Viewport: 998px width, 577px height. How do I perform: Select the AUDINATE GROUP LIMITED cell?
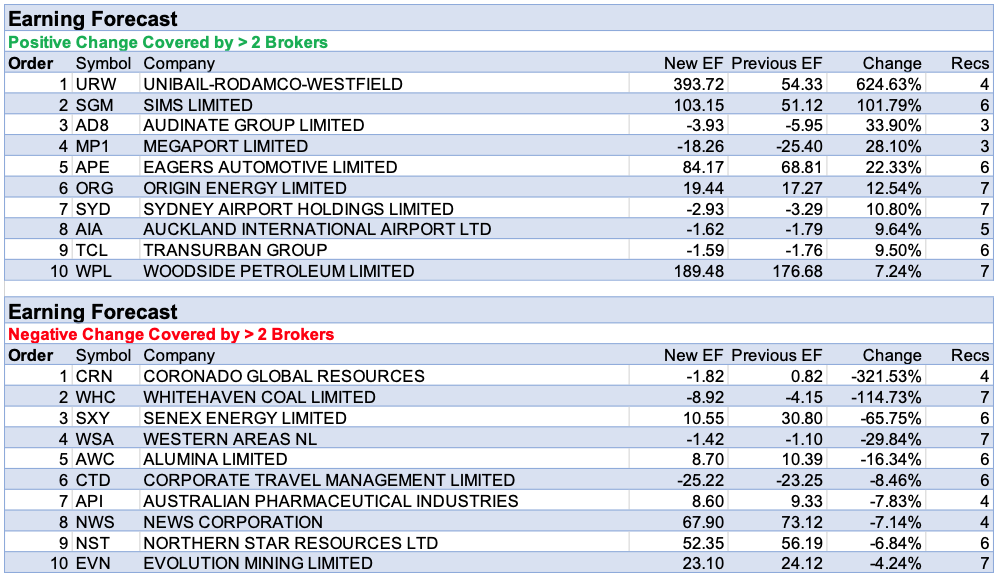254,126
